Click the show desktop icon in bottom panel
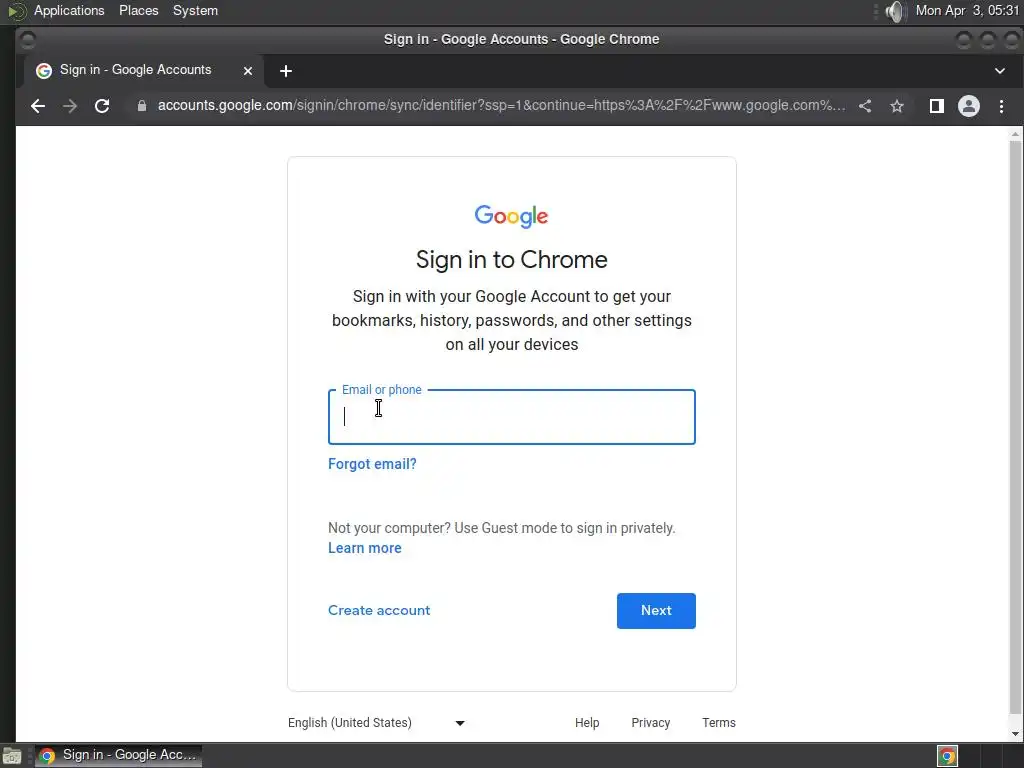Image resolution: width=1024 pixels, height=768 pixels. [12, 756]
